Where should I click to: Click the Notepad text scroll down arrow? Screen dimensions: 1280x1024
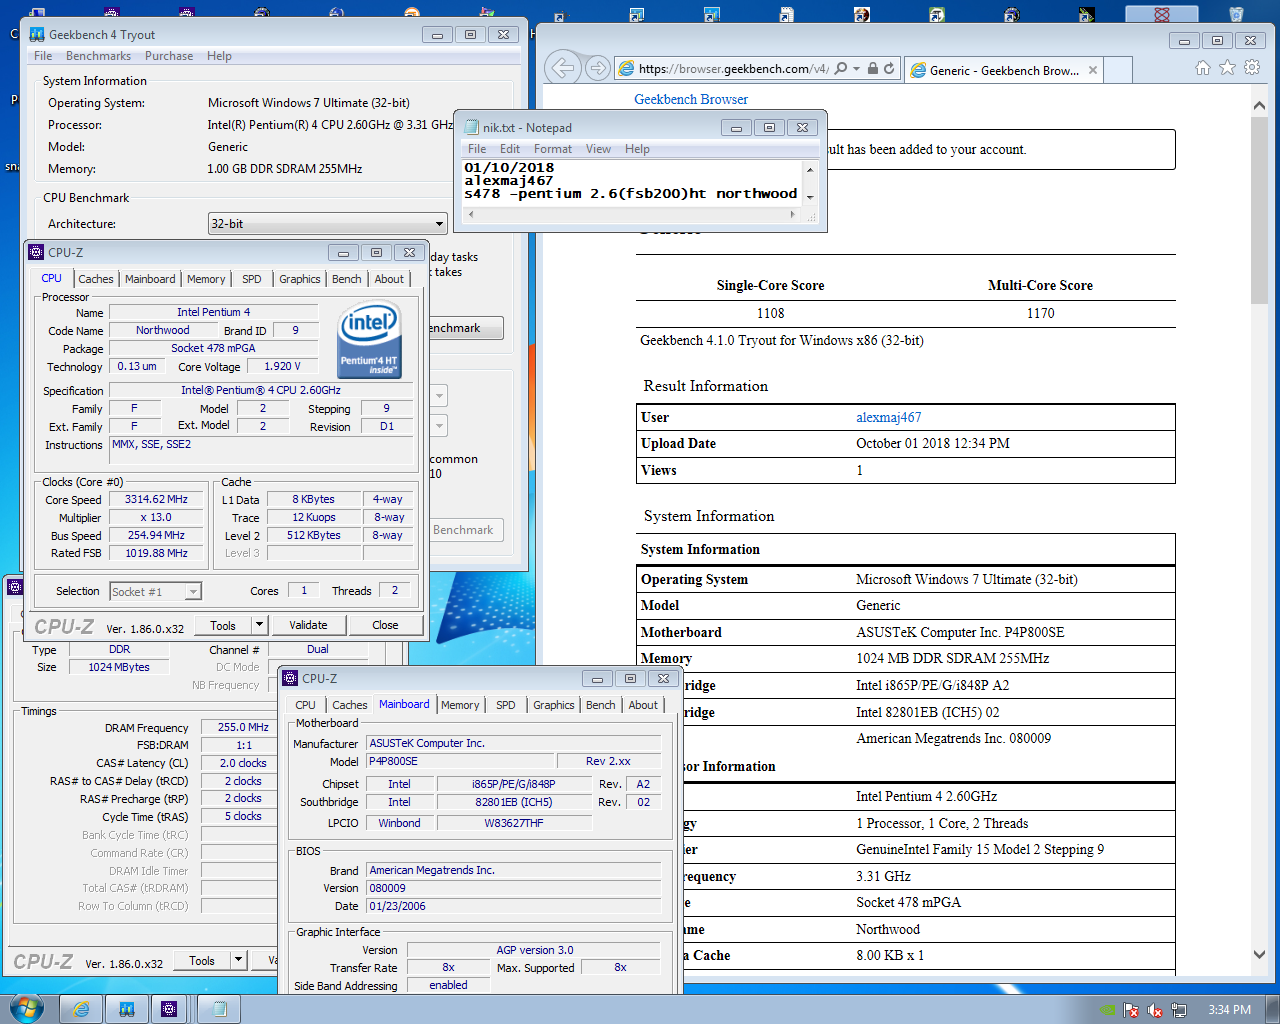[810, 197]
